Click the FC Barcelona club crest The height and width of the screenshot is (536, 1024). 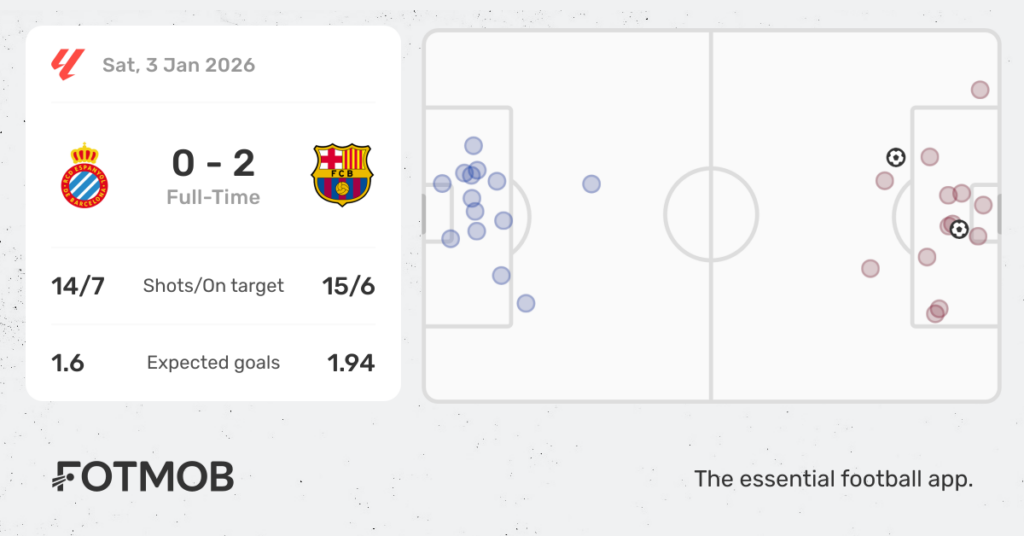tap(342, 175)
